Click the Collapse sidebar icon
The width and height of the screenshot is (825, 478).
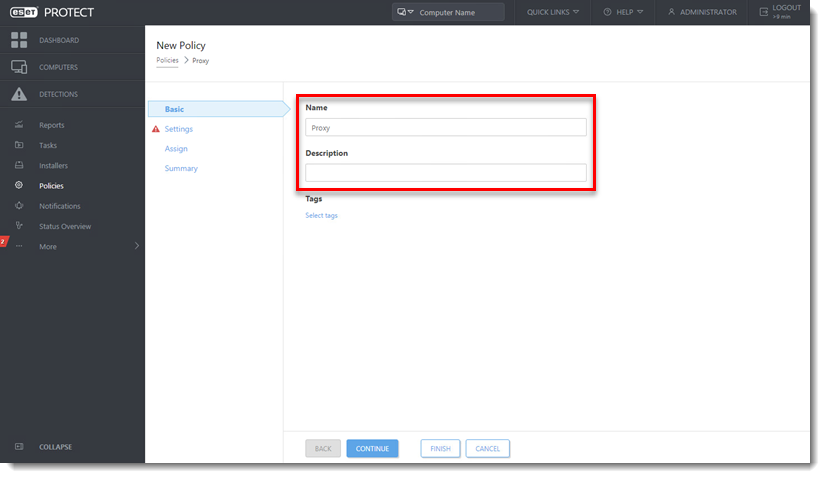[19, 446]
